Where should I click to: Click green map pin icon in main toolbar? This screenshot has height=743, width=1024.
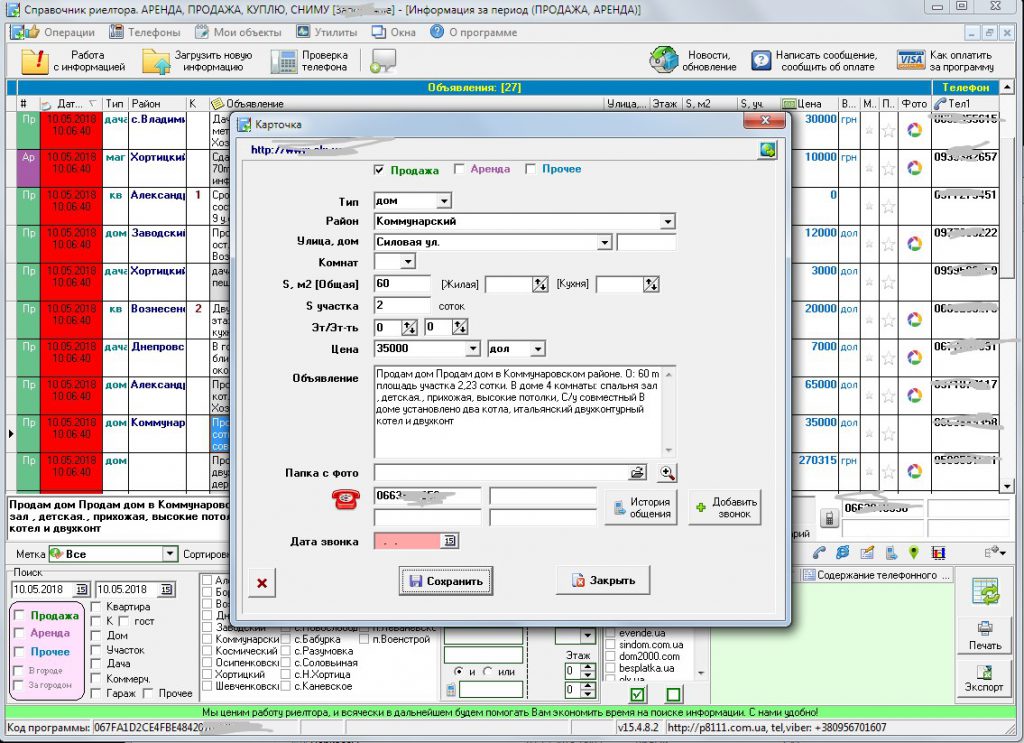coord(914,552)
